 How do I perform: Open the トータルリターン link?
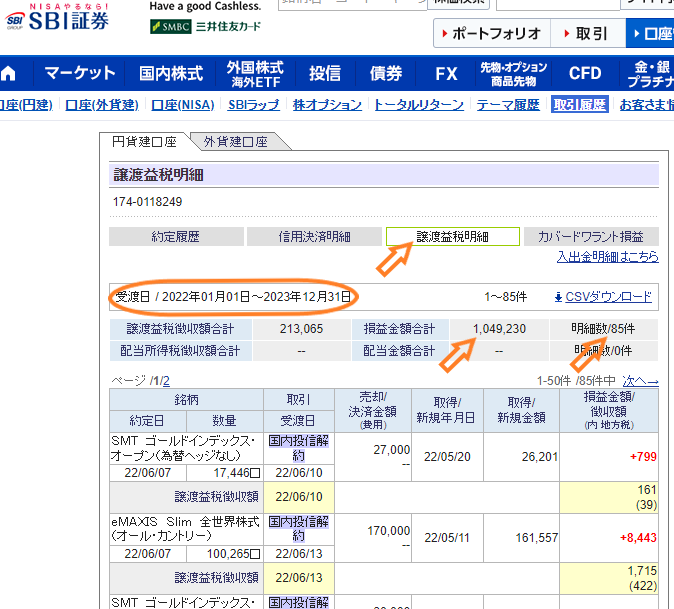[x=419, y=105]
